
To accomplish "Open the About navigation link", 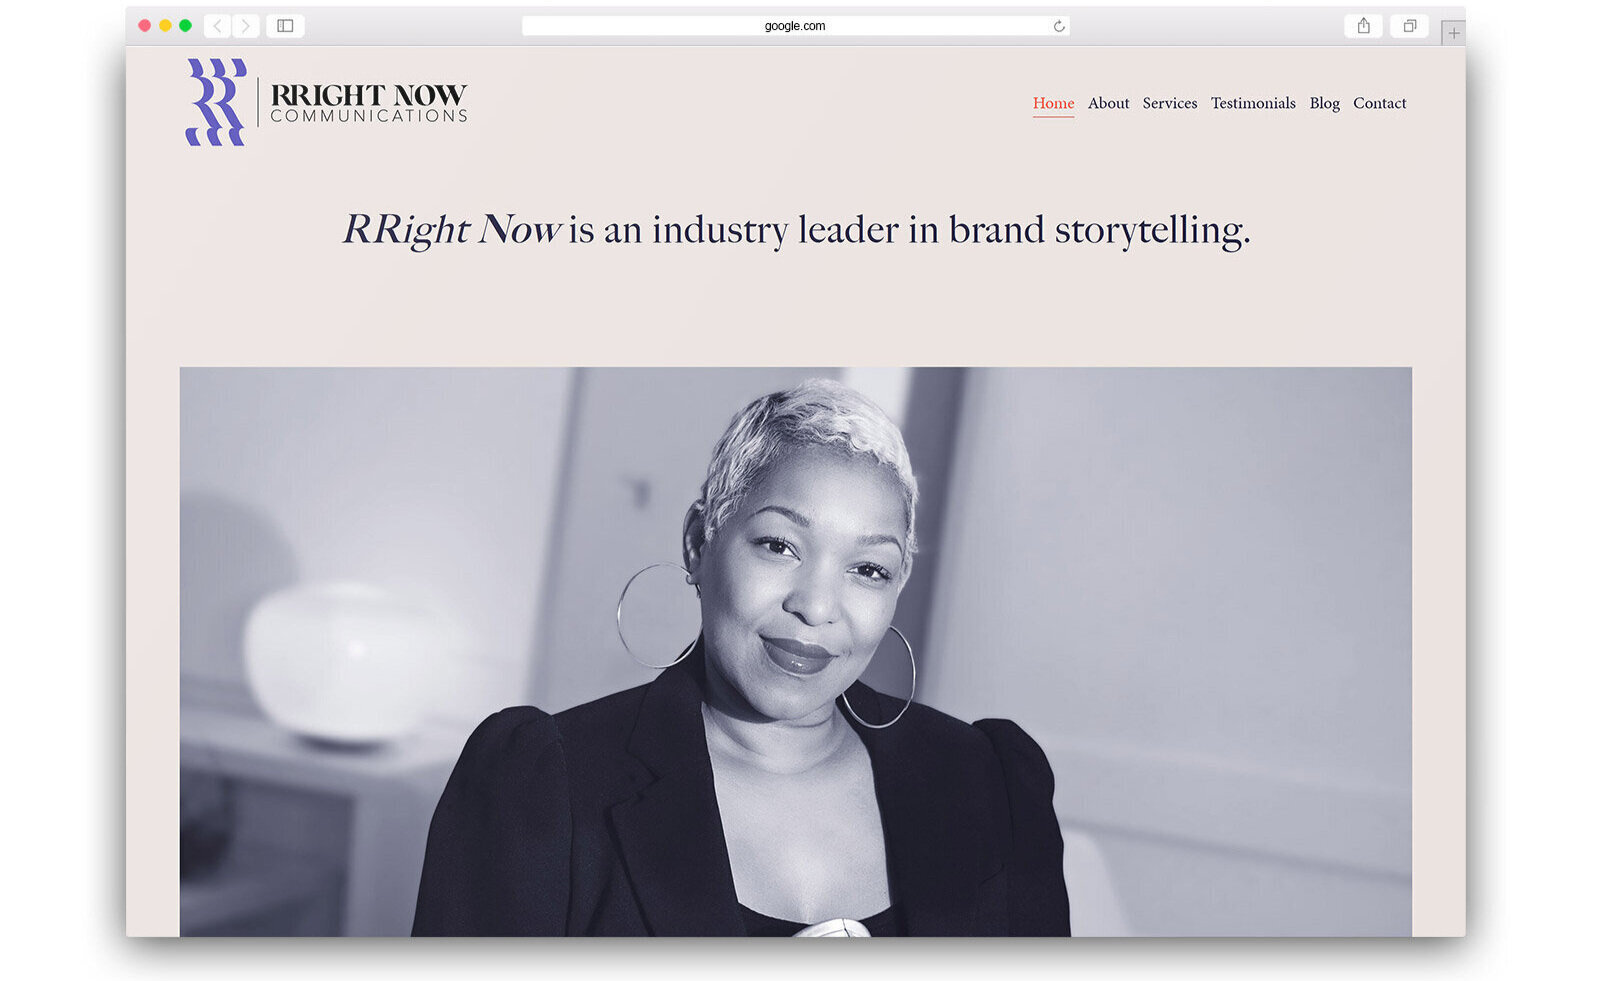I will [x=1108, y=103].
